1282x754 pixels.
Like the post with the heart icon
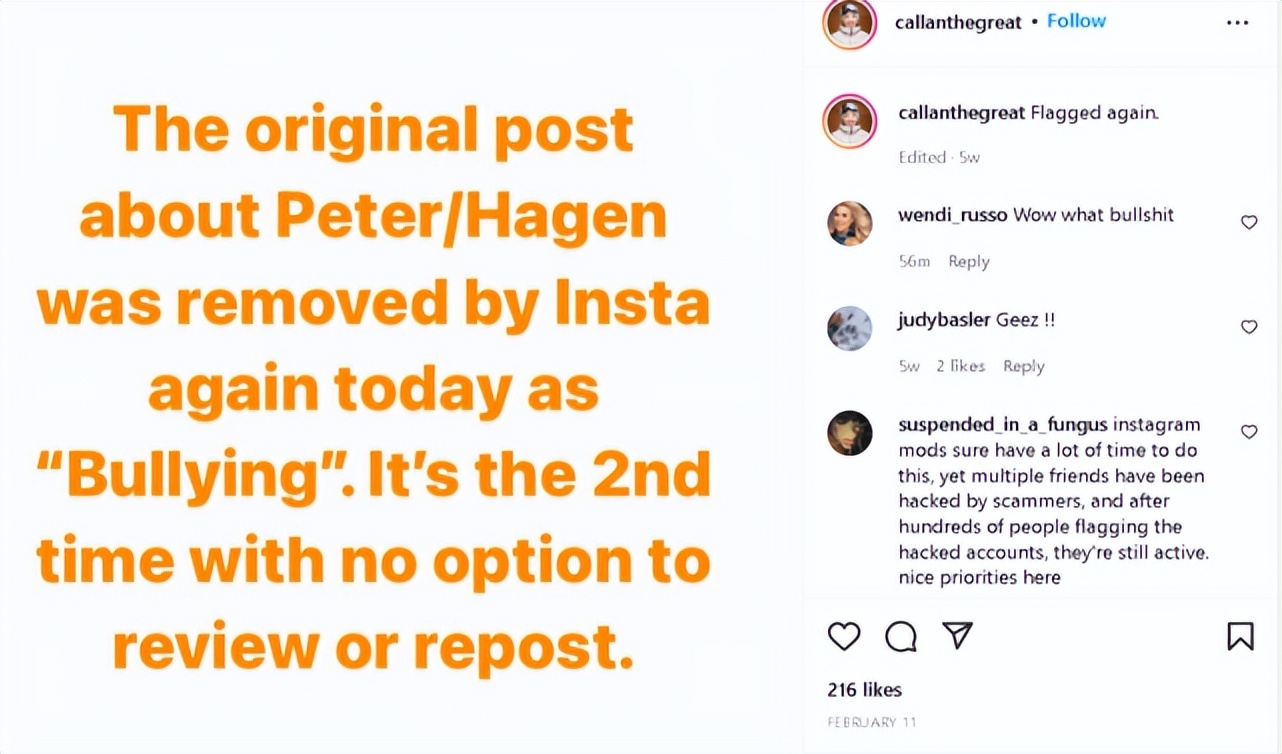pyautogui.click(x=844, y=636)
